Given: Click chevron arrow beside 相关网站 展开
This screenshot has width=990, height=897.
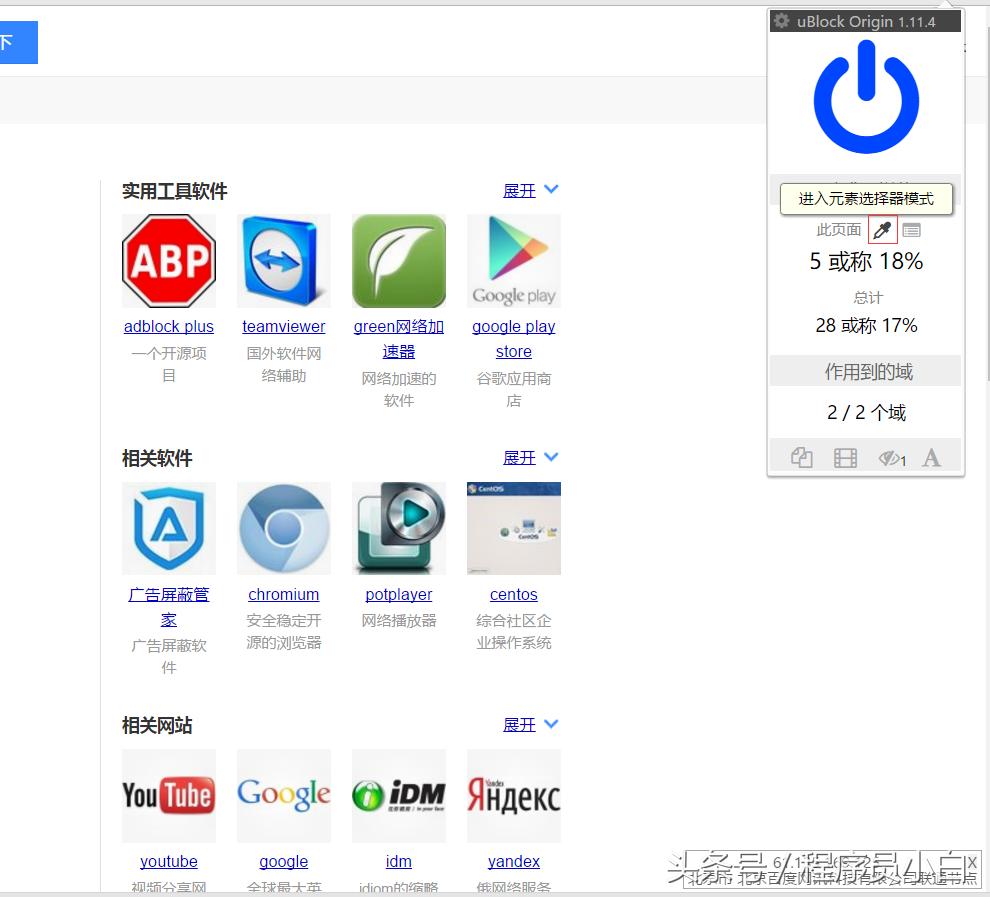Looking at the screenshot, I should [551, 724].
